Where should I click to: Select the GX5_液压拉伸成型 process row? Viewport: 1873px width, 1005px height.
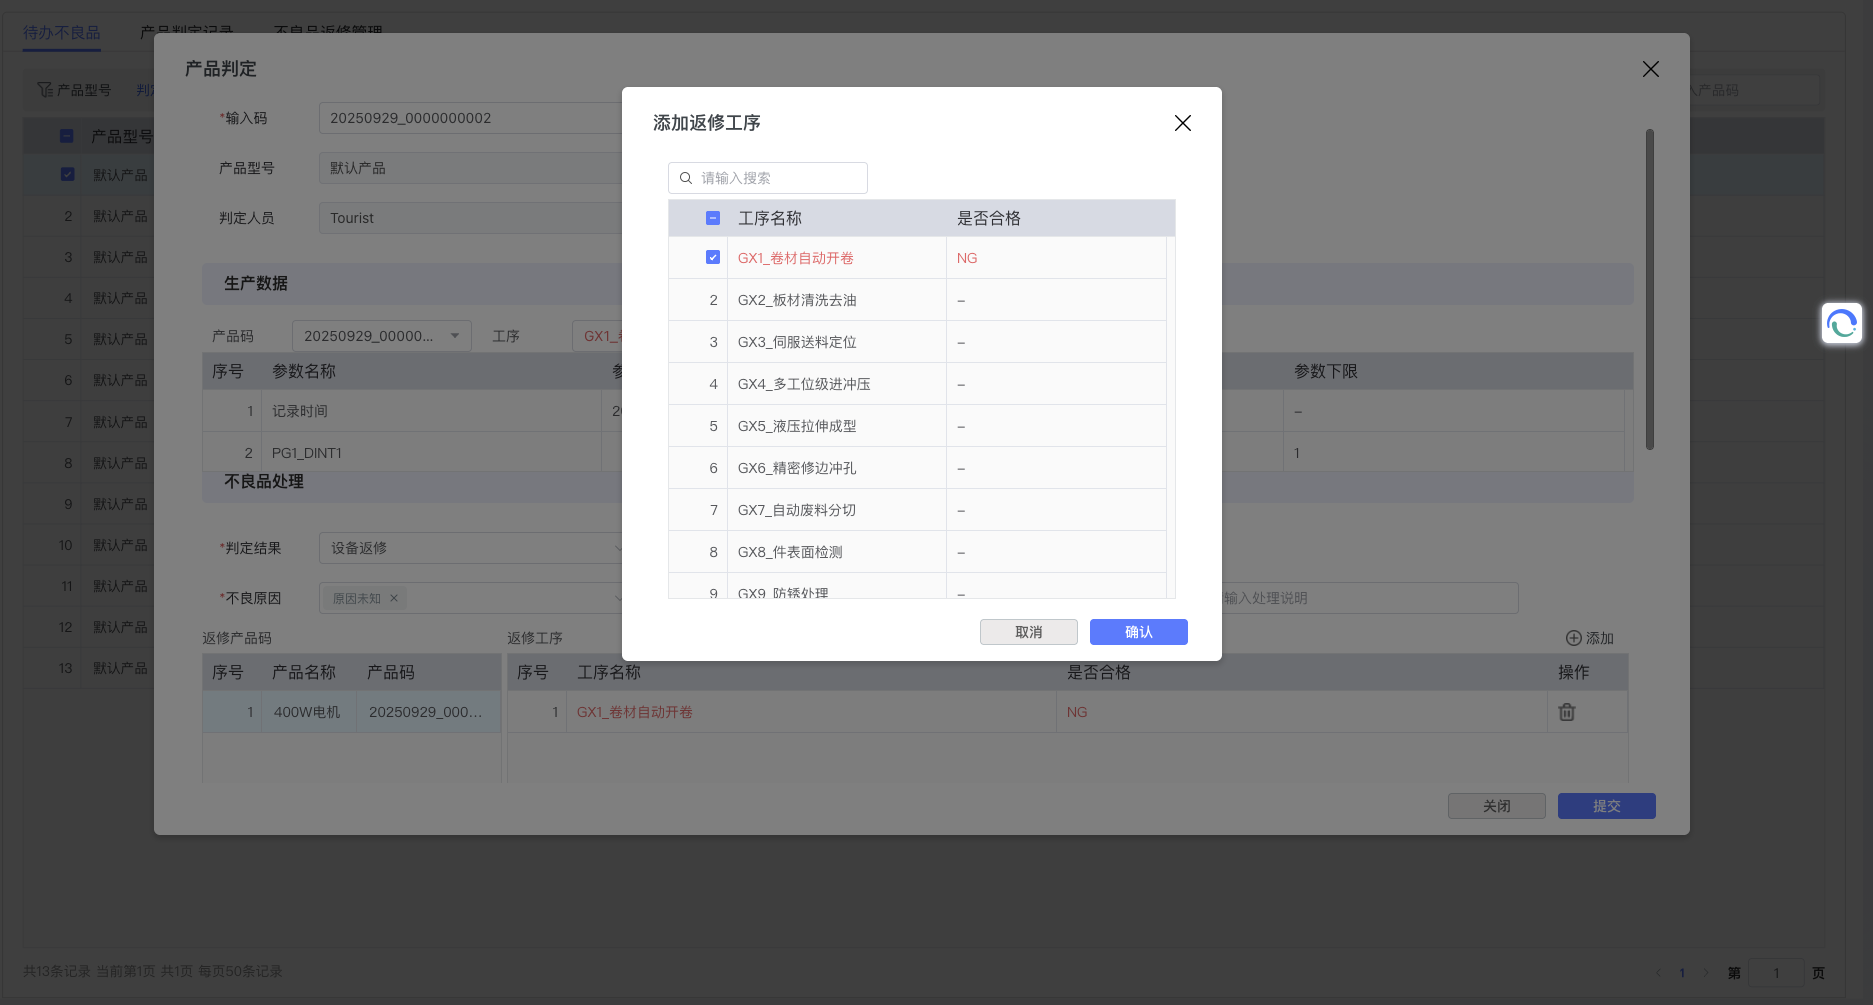(x=797, y=426)
